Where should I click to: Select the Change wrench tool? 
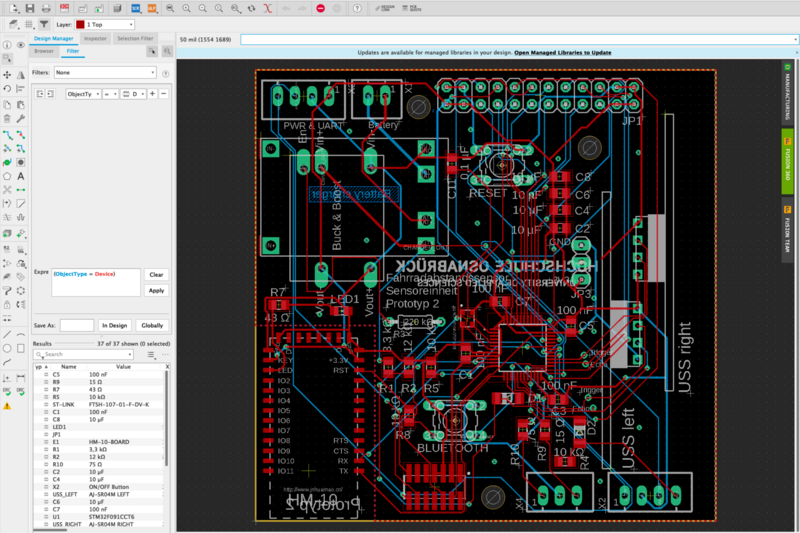tap(20, 119)
